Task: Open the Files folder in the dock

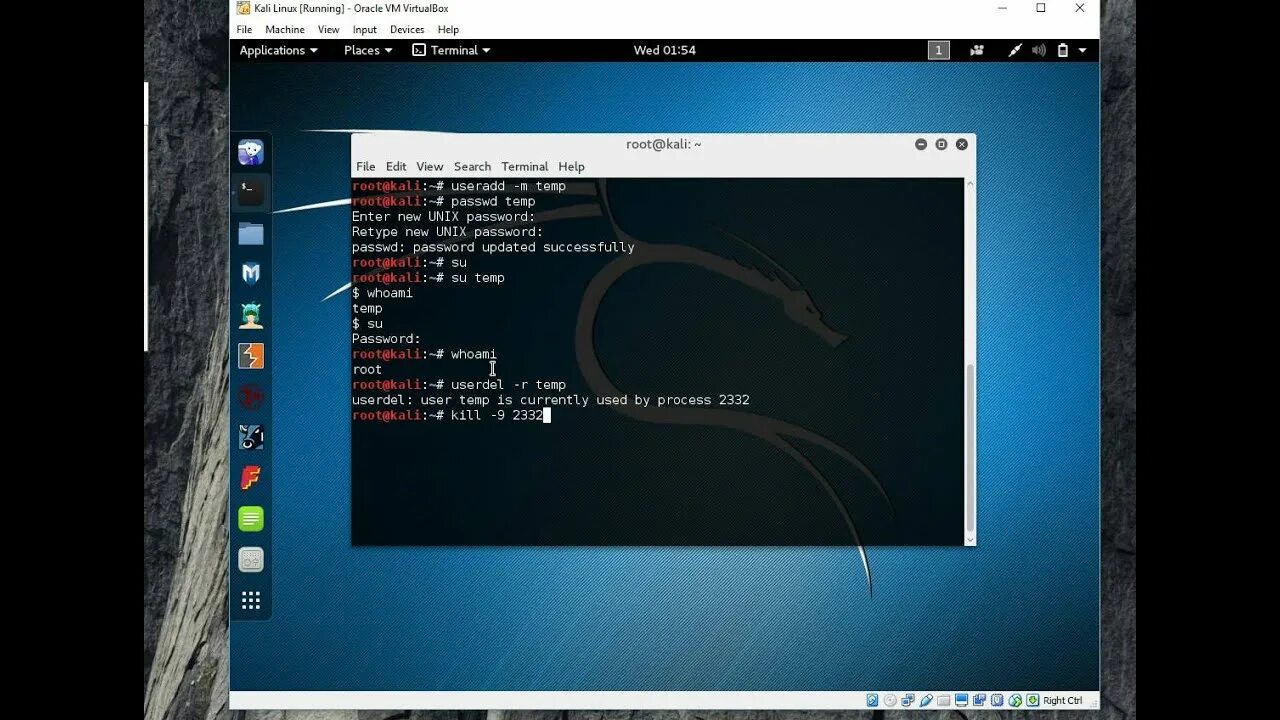Action: click(x=251, y=234)
